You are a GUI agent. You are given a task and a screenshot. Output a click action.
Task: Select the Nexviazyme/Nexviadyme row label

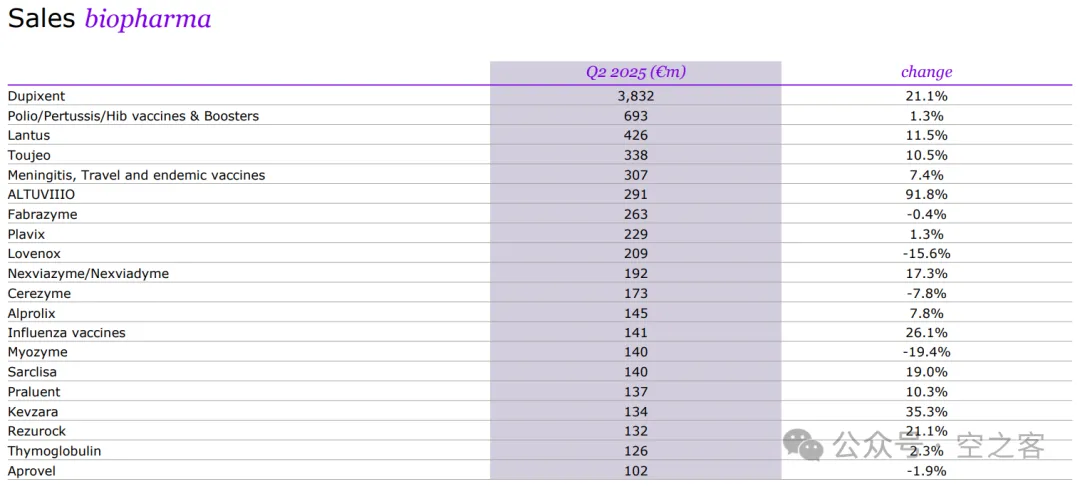click(x=88, y=273)
